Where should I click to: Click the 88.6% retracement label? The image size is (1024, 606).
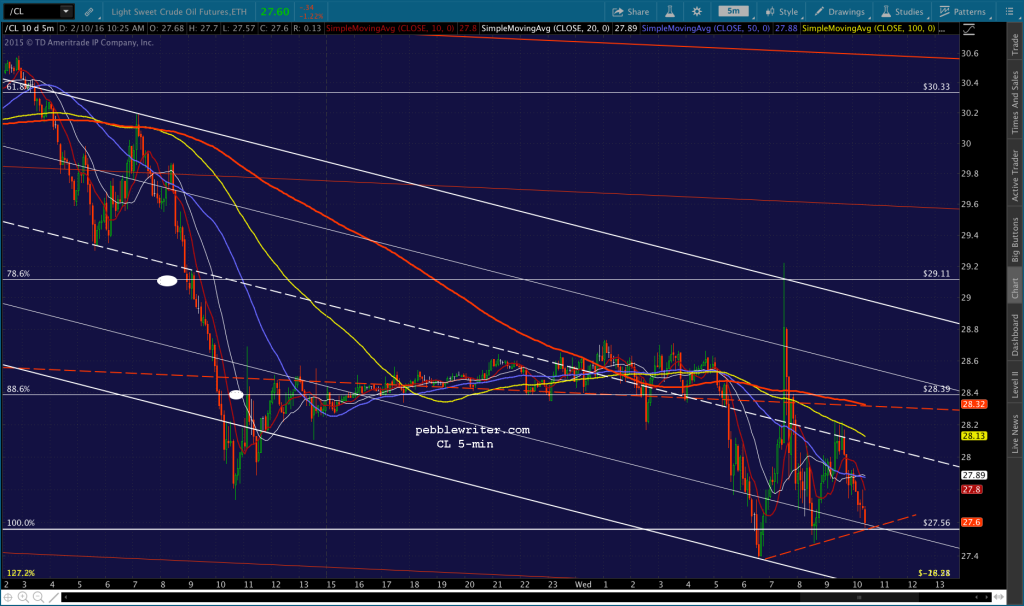coord(18,389)
